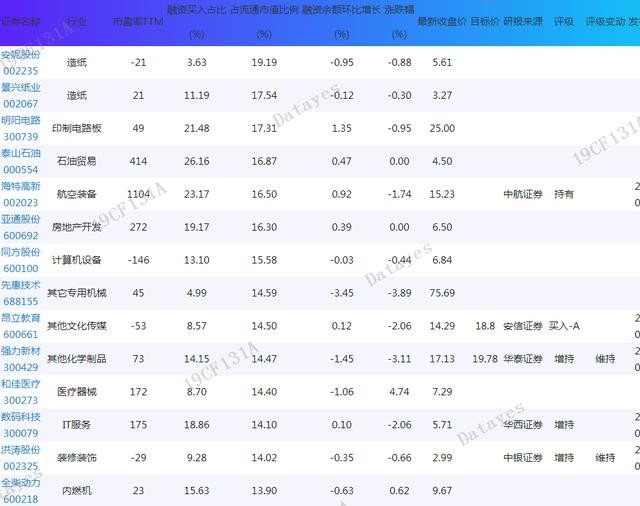Select the 行业 column header

click(76, 21)
